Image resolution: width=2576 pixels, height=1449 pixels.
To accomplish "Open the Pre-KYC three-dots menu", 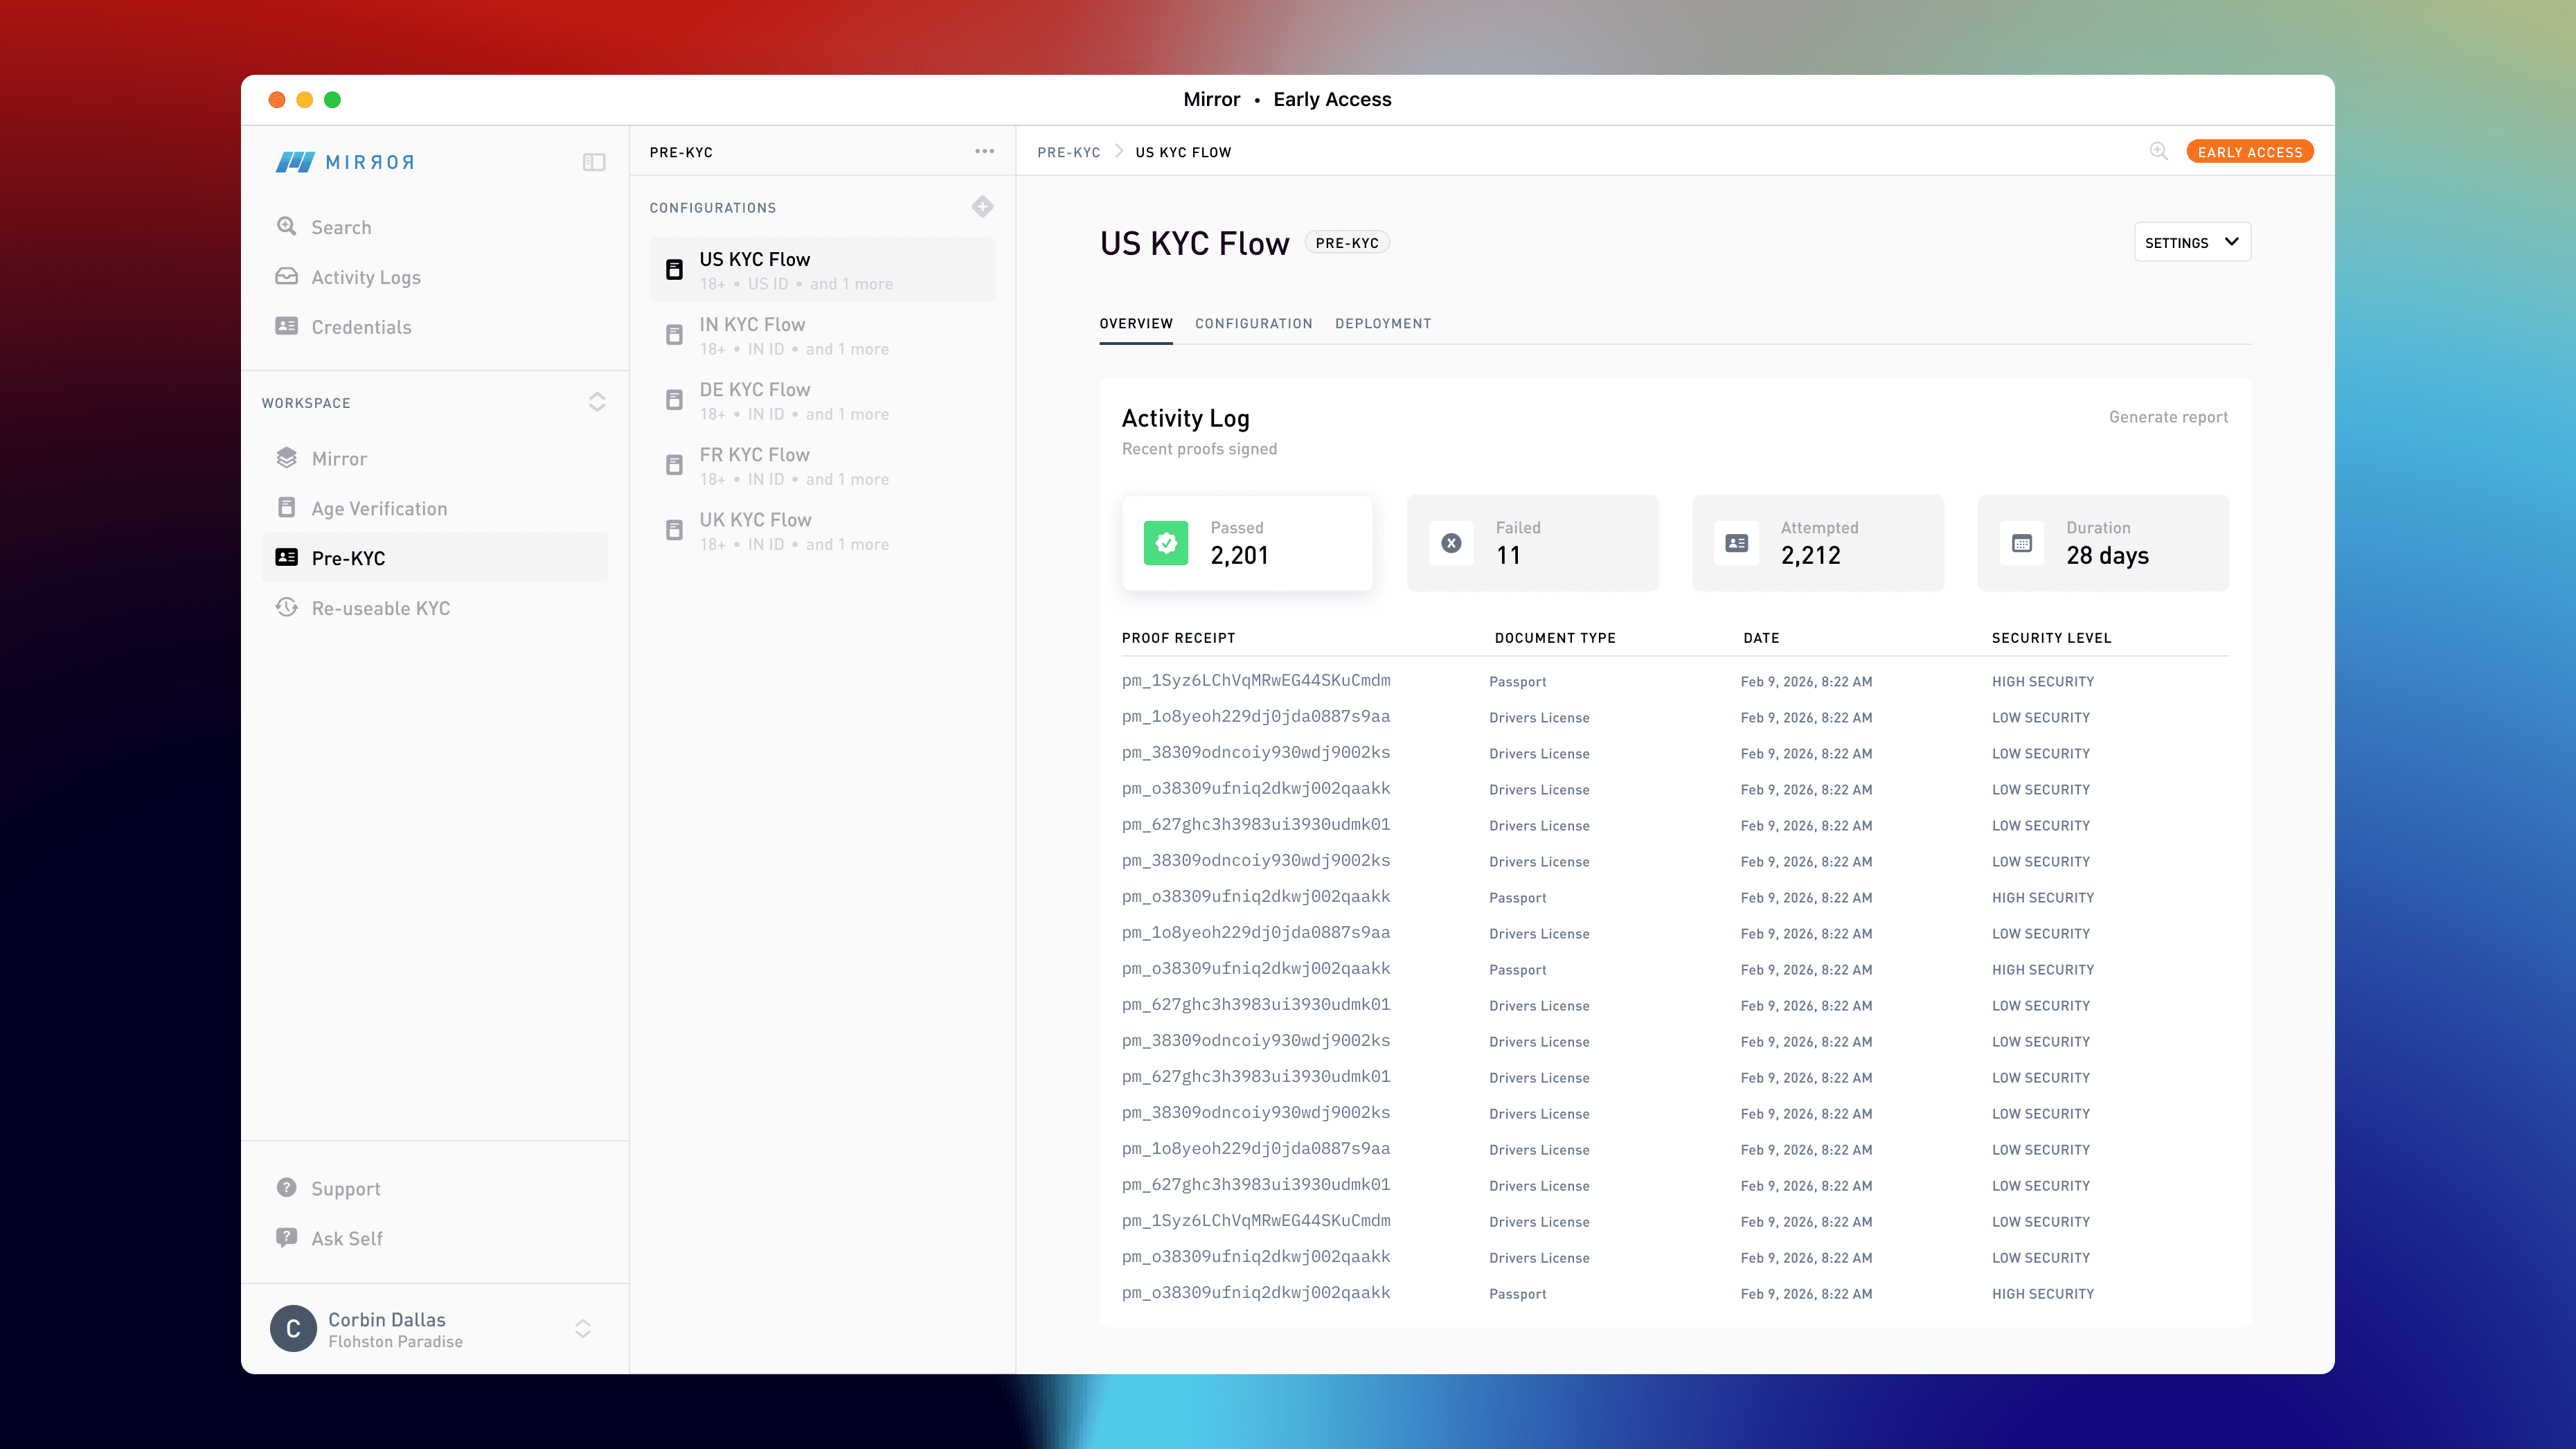I will pos(984,152).
